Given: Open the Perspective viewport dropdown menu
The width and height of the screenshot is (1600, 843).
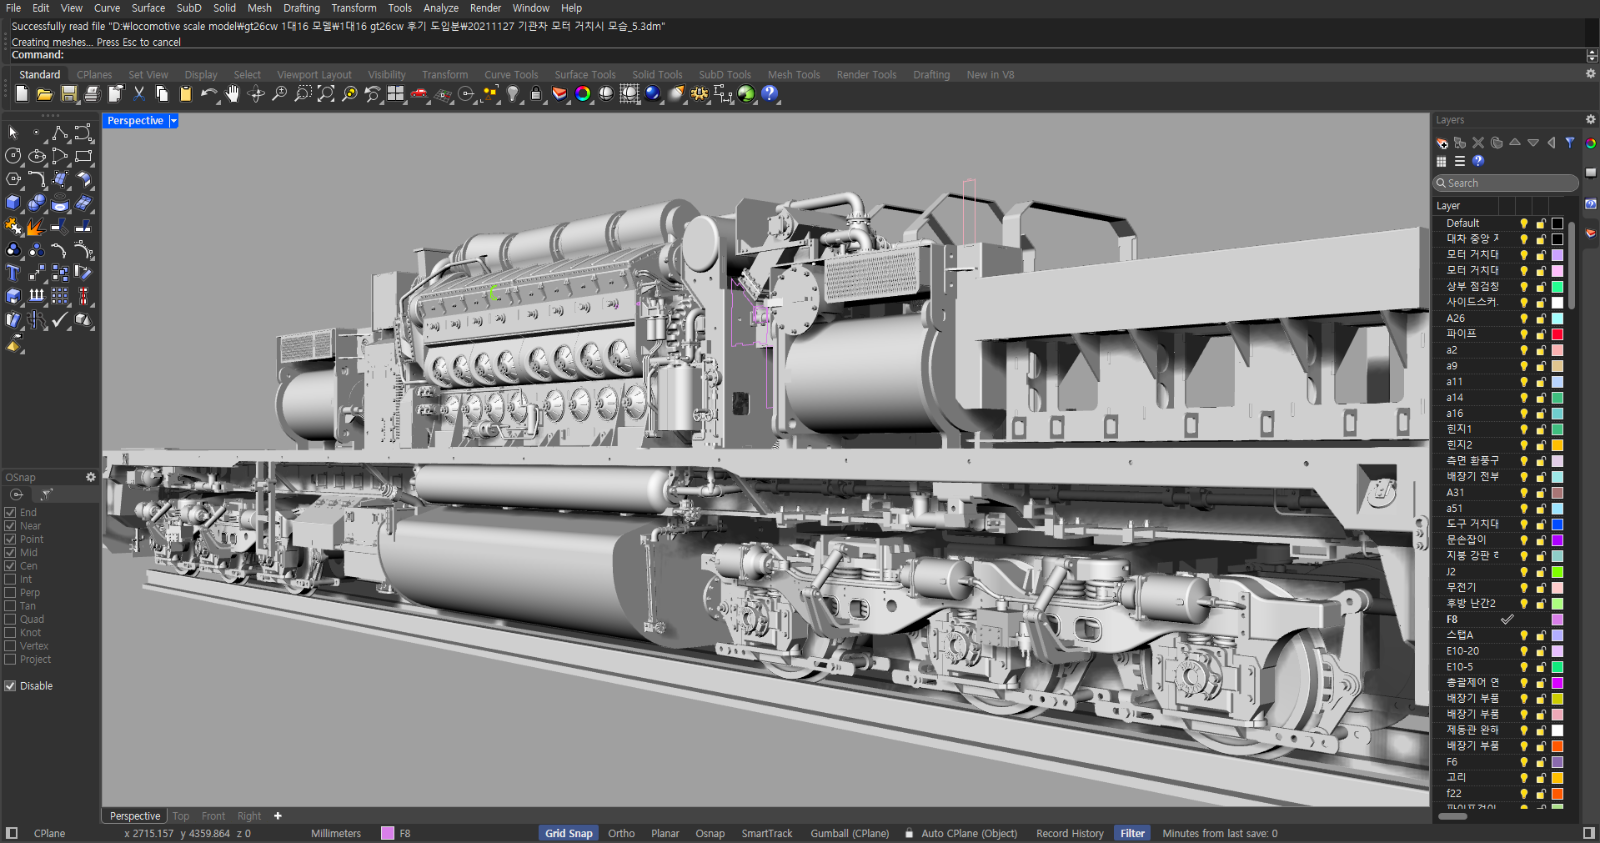Looking at the screenshot, I should click(173, 121).
